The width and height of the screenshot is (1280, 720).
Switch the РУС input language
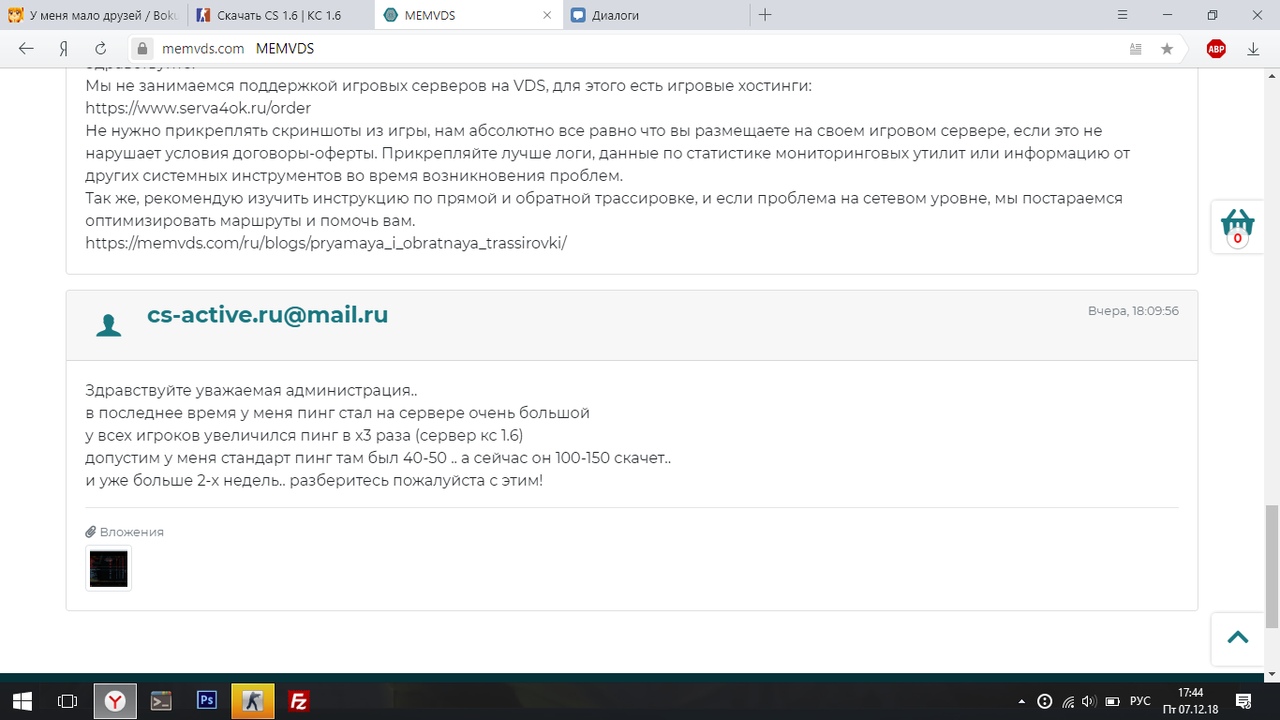coord(1140,701)
